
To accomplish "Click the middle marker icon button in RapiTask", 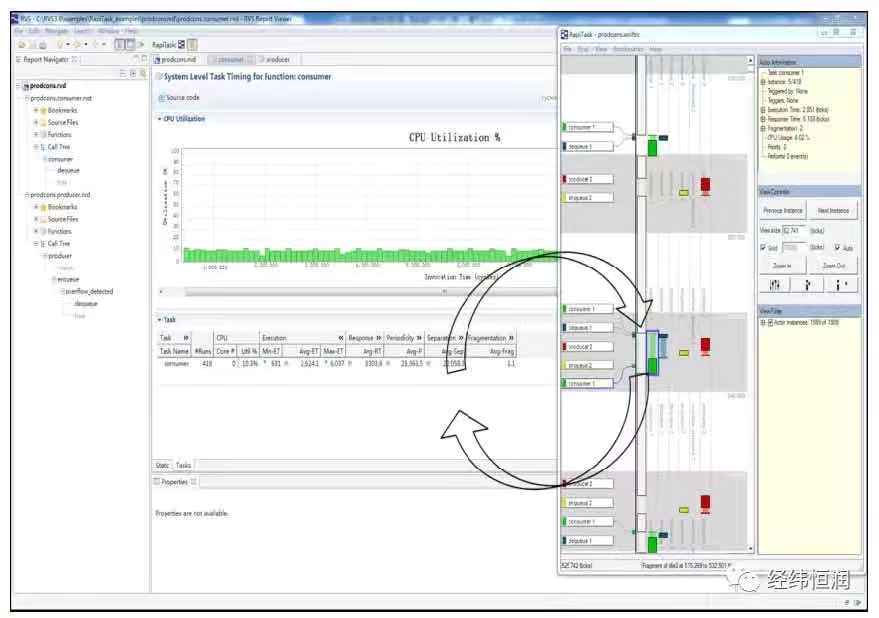I will (807, 285).
